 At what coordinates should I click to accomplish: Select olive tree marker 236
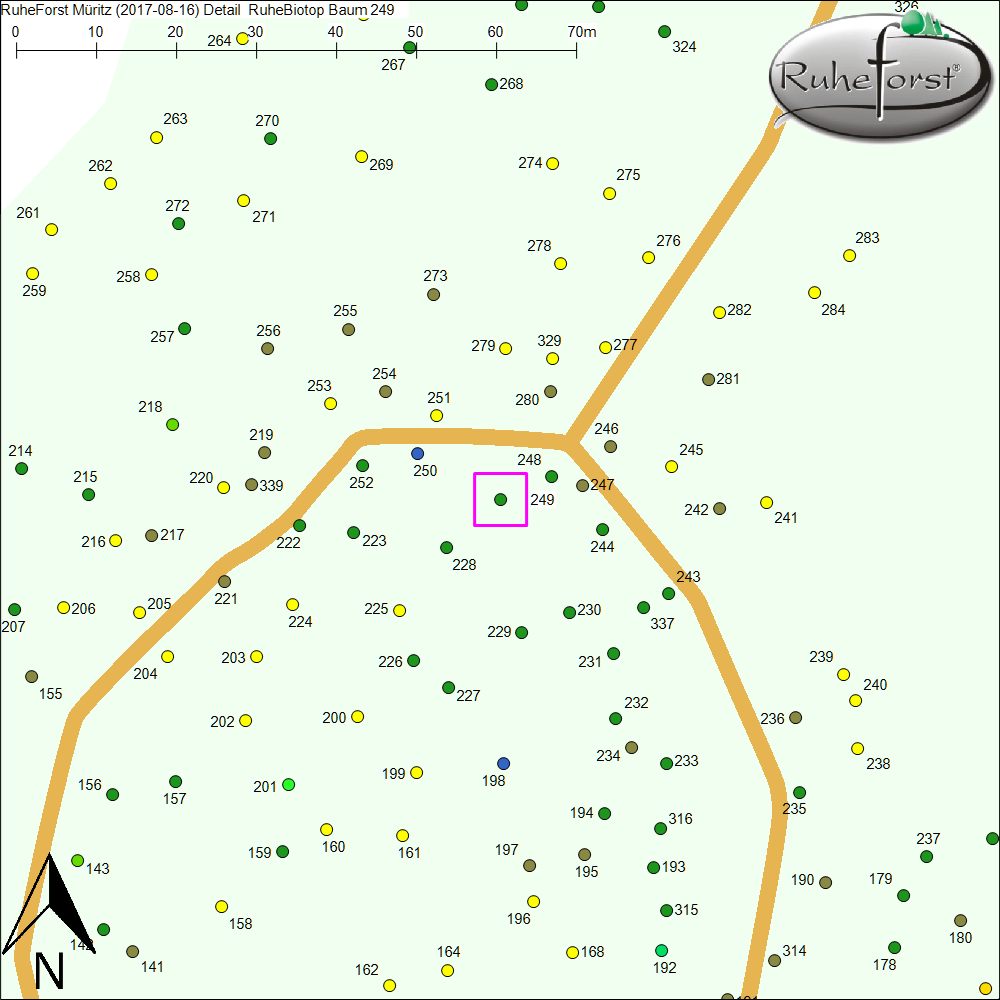[795, 717]
